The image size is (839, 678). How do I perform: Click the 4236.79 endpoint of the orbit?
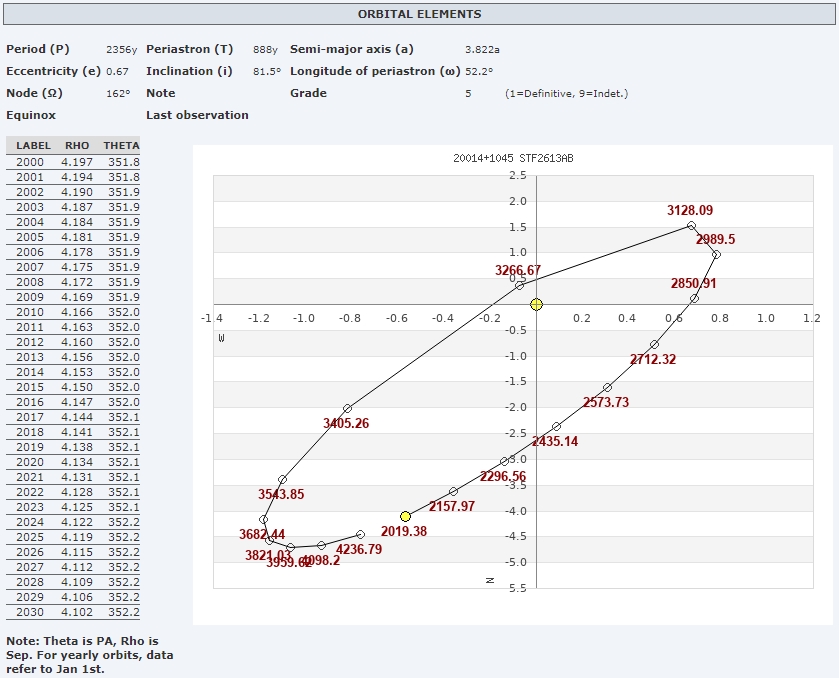coord(360,534)
